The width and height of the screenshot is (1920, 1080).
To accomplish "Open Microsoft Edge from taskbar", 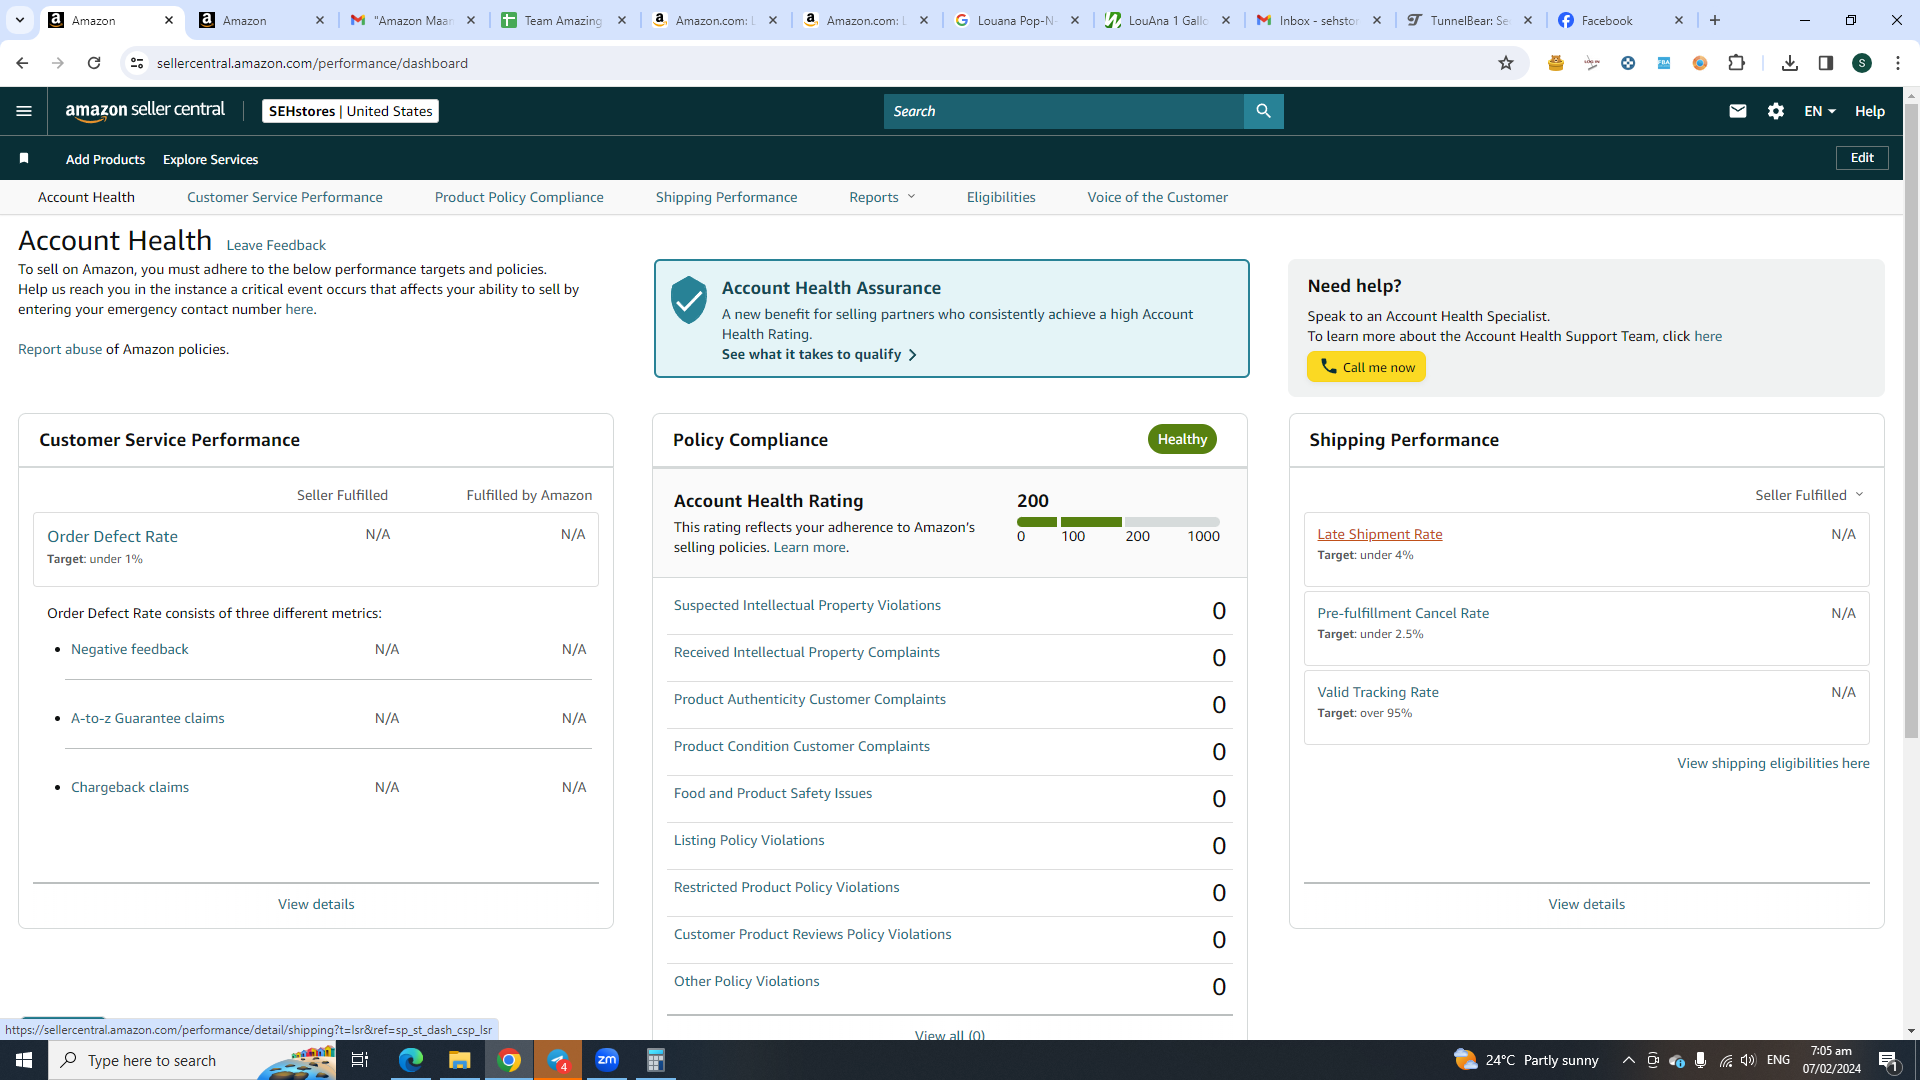I will tap(410, 1060).
